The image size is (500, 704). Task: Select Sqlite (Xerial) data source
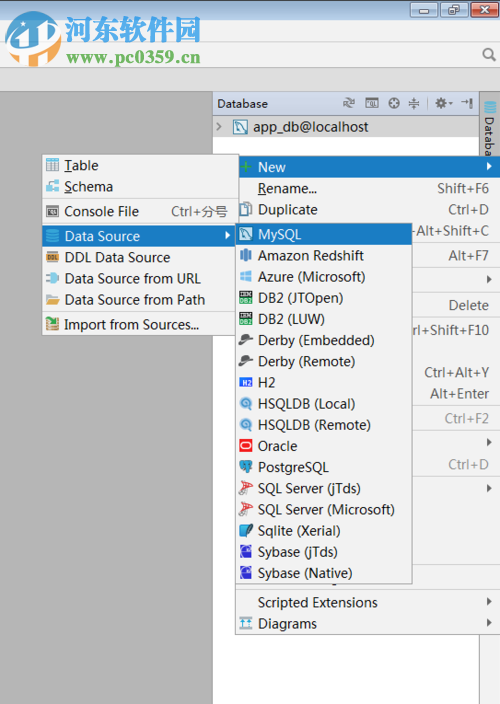pos(324,531)
